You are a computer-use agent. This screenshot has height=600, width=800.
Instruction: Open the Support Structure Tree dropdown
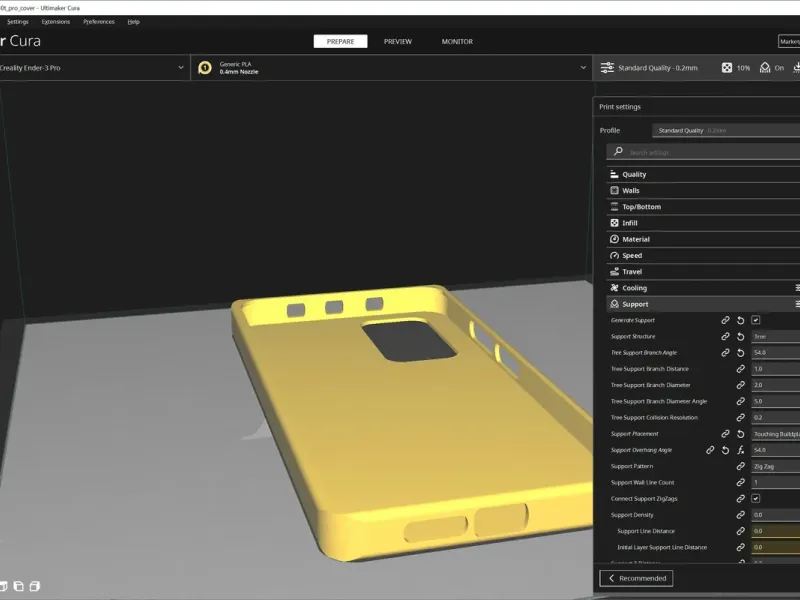(776, 337)
